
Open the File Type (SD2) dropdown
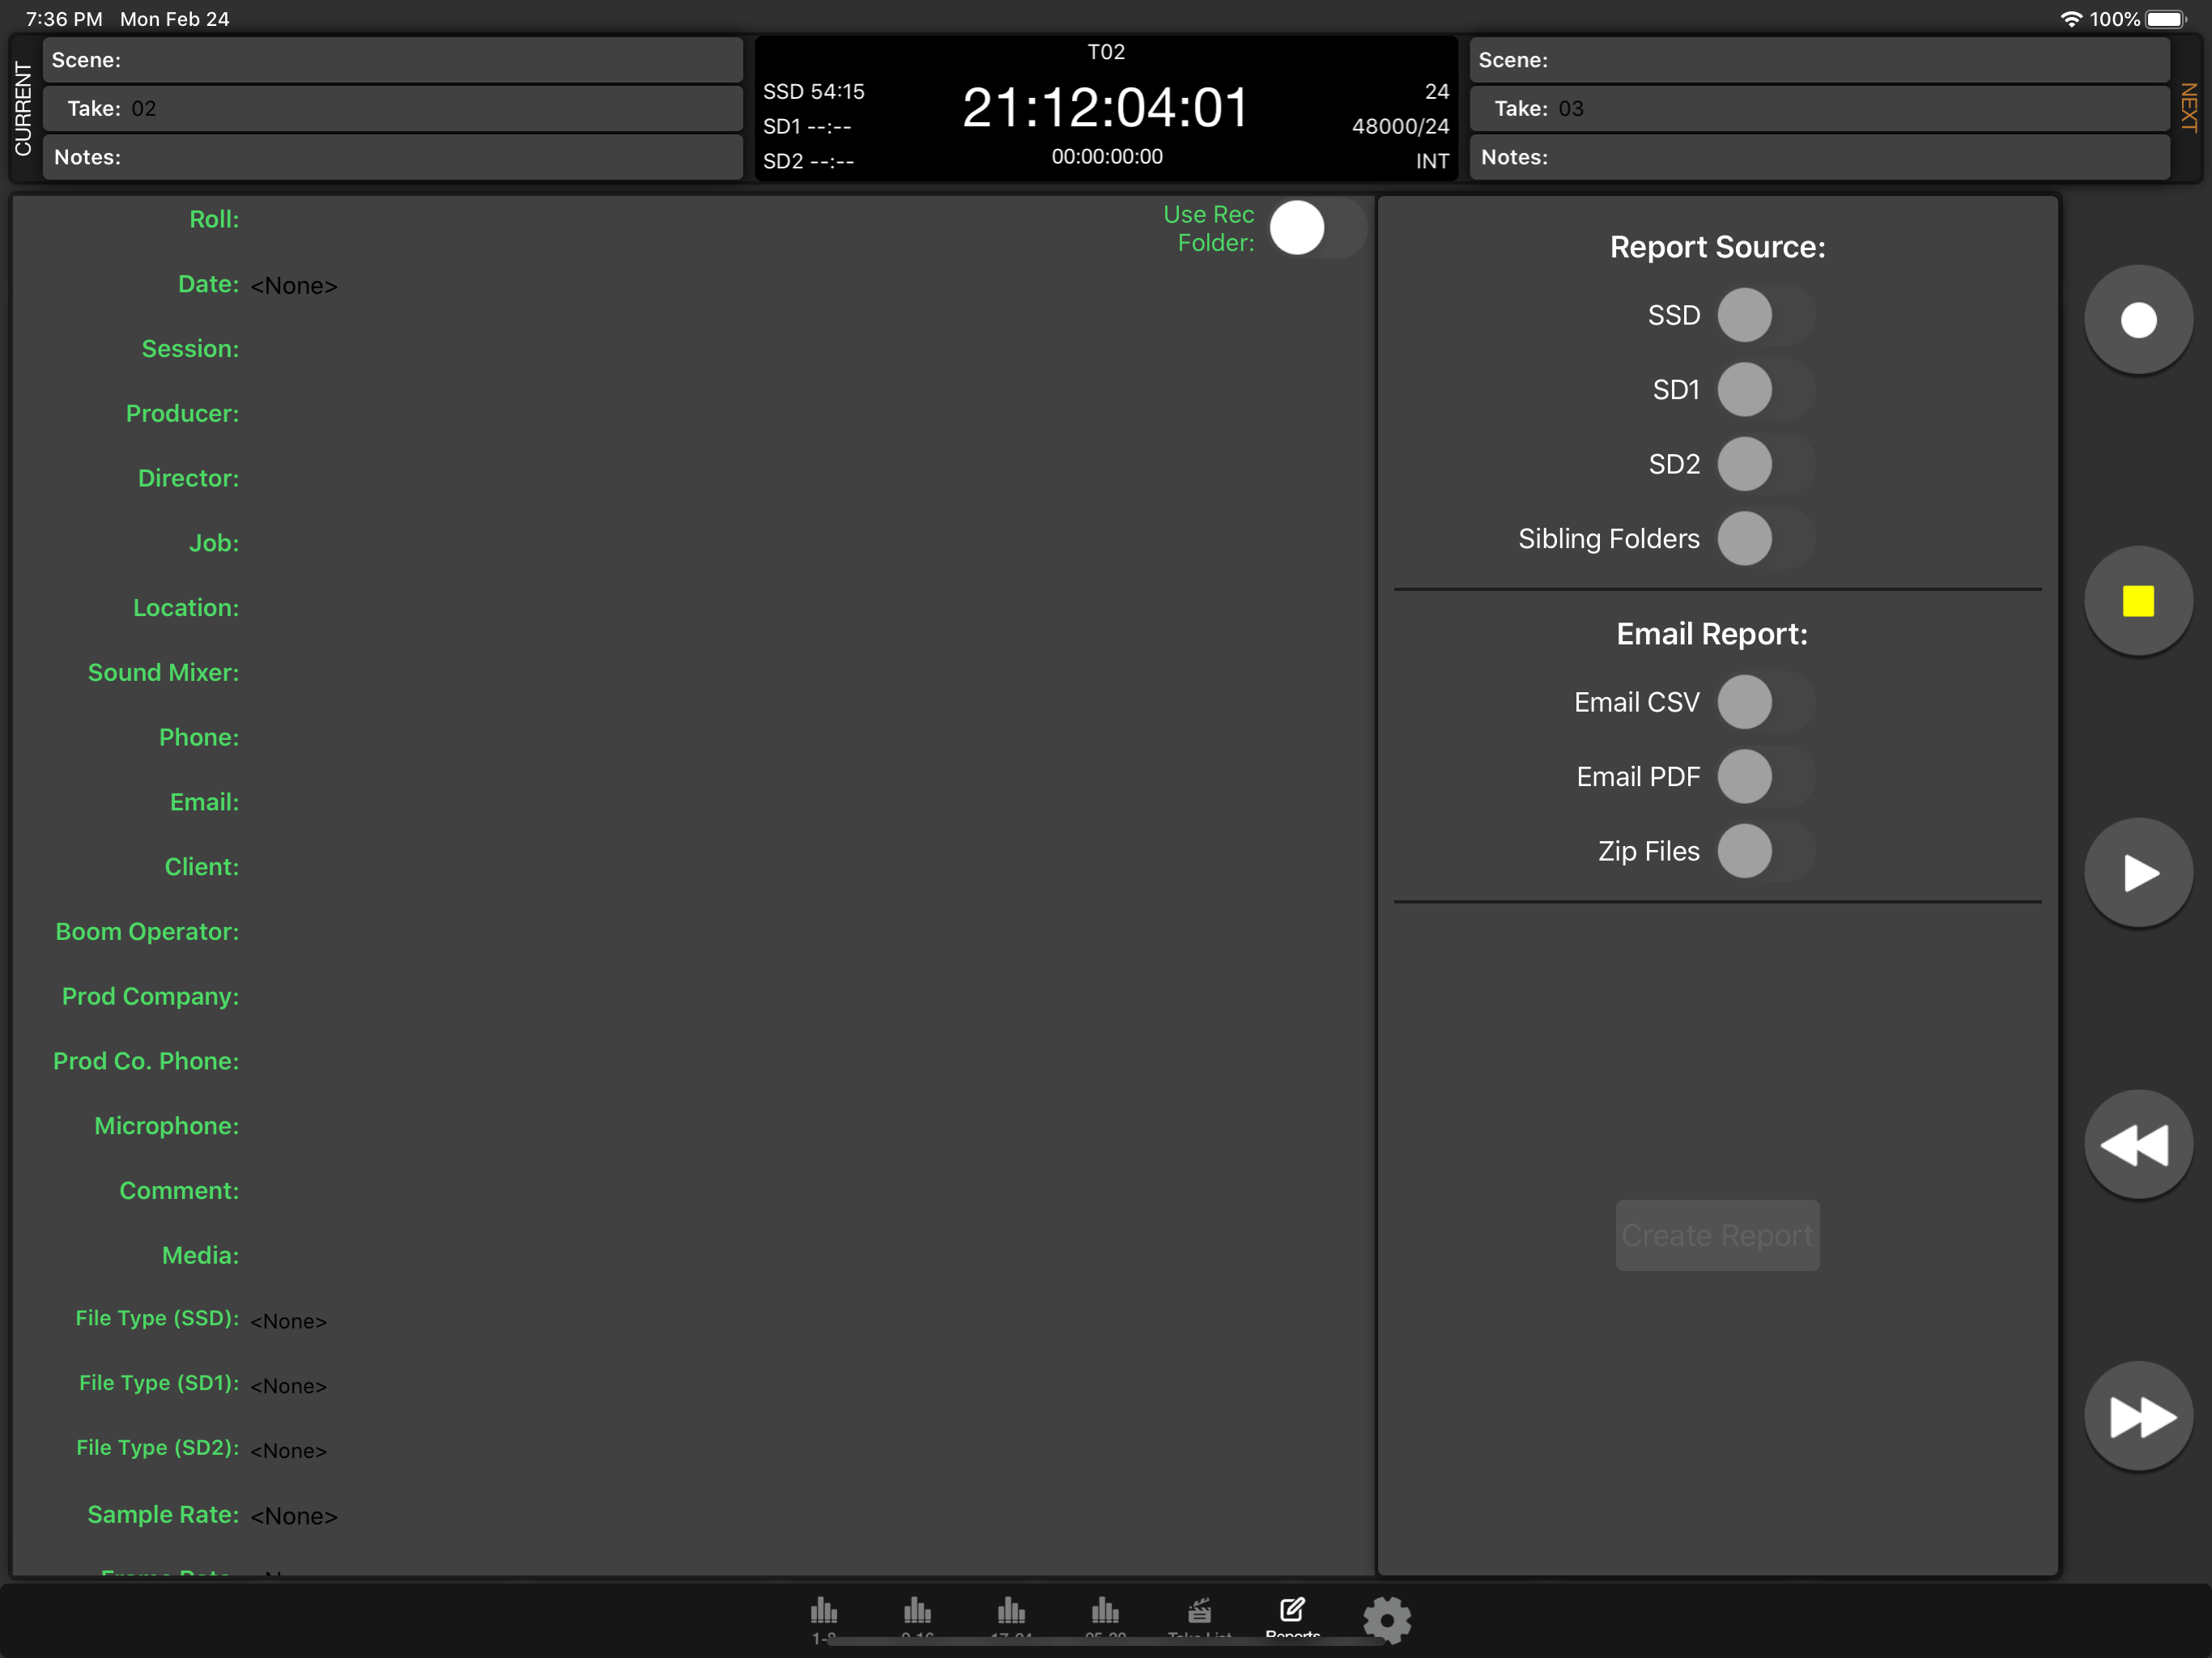click(289, 1451)
